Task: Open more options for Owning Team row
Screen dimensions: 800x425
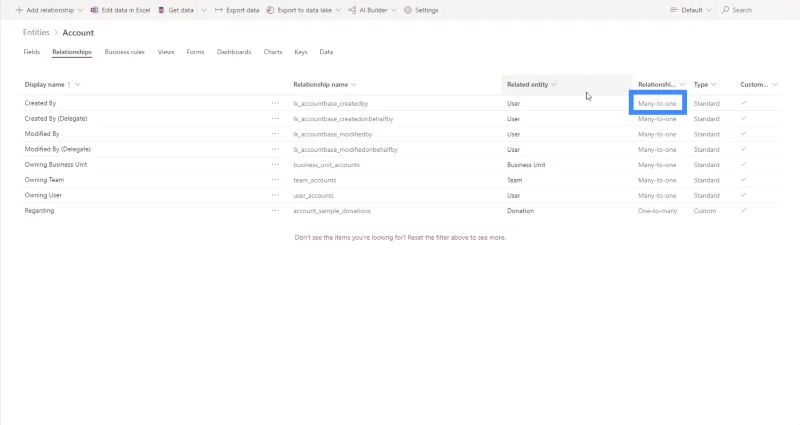Action: pos(275,180)
